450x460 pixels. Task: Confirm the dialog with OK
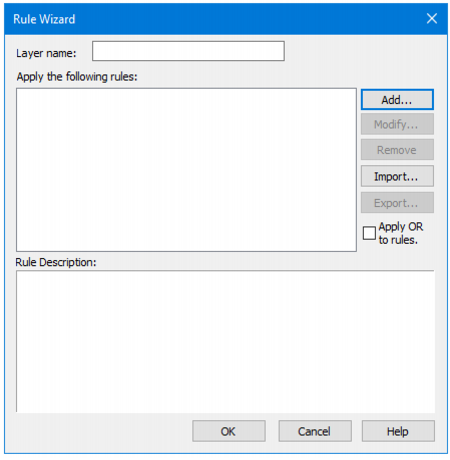click(229, 431)
